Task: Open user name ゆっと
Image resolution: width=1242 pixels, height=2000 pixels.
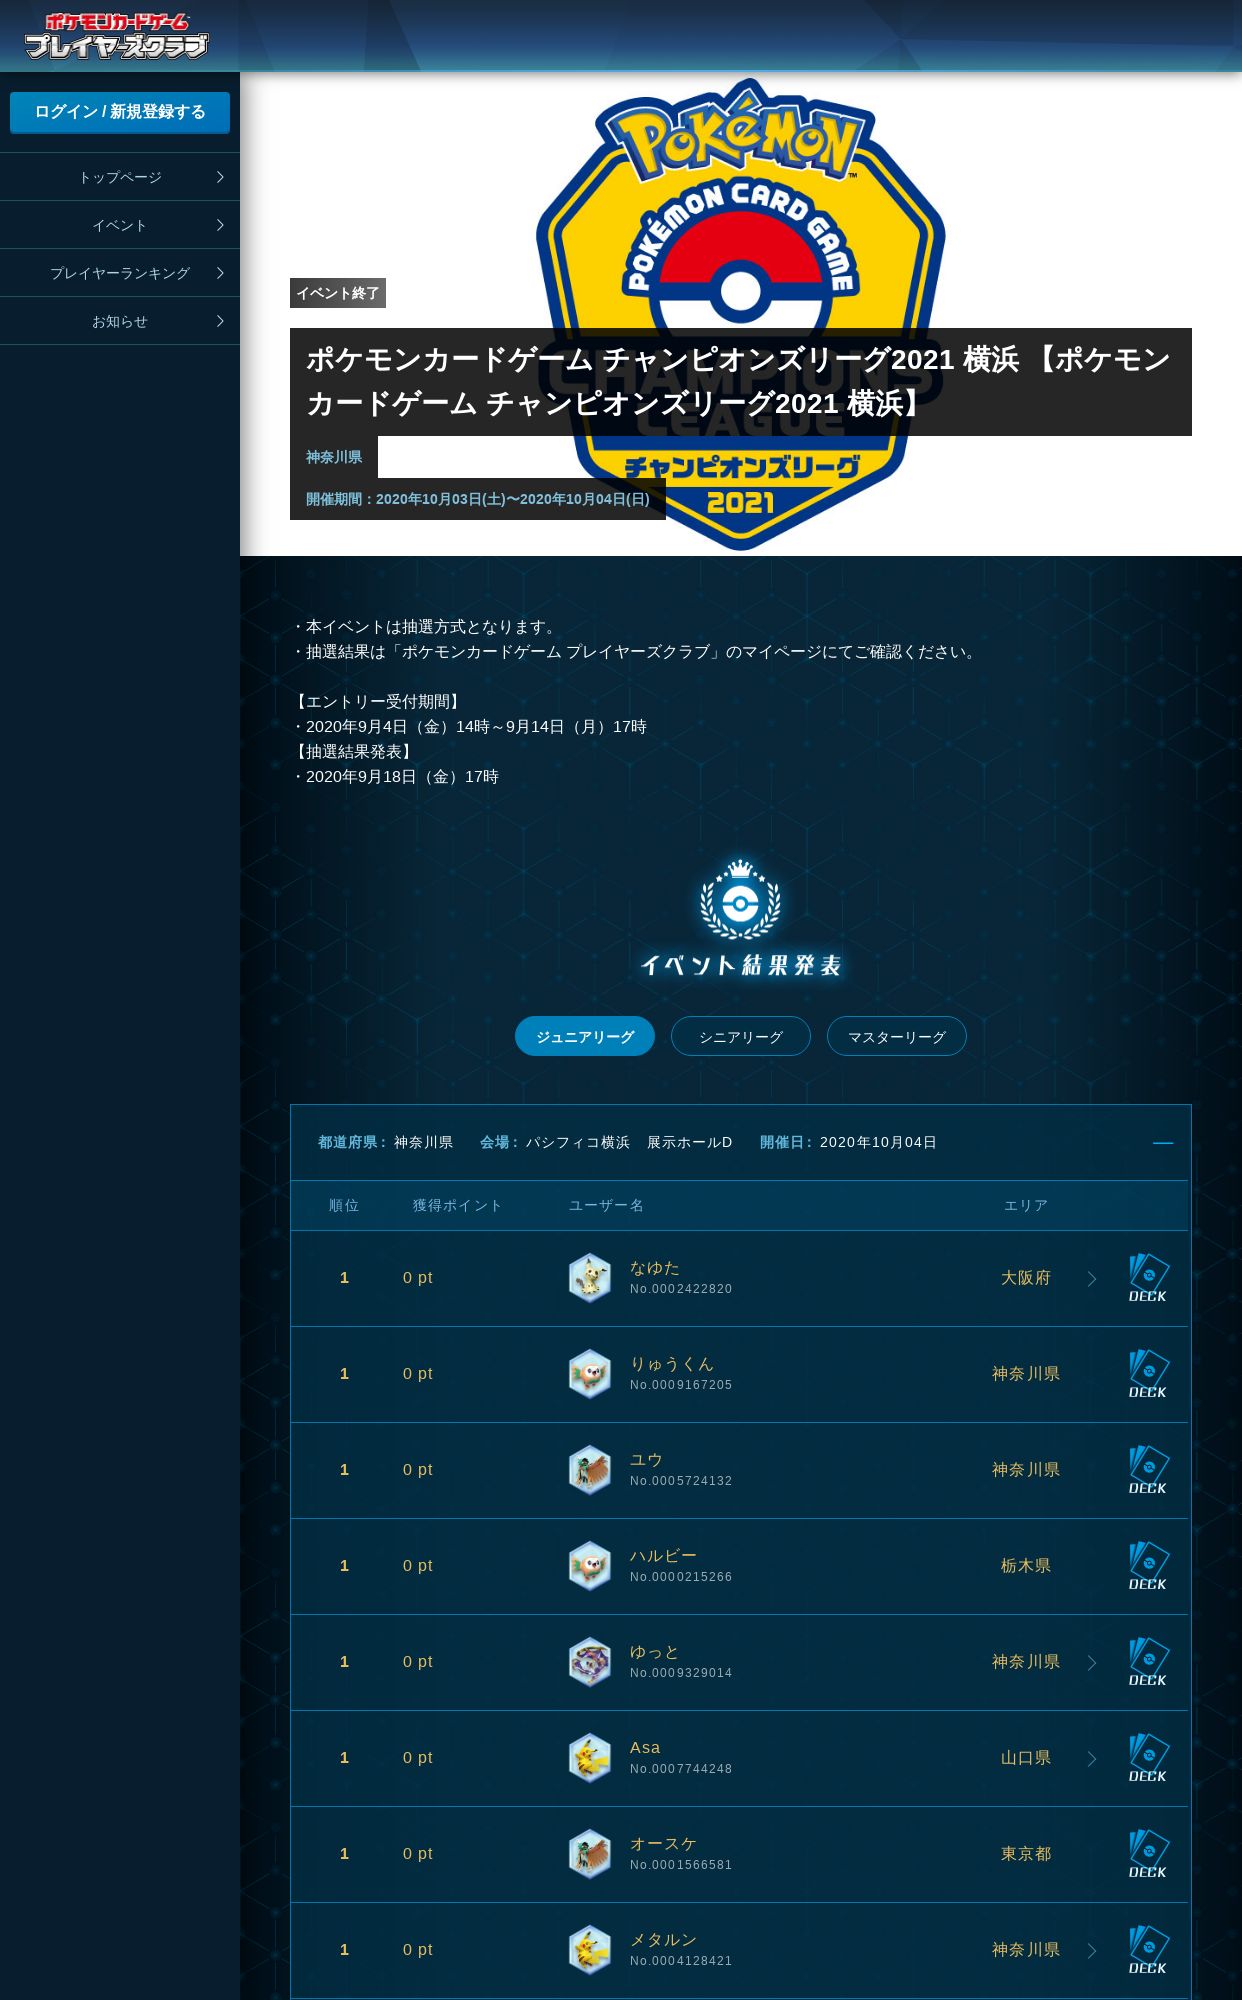Action: pyautogui.click(x=655, y=1652)
